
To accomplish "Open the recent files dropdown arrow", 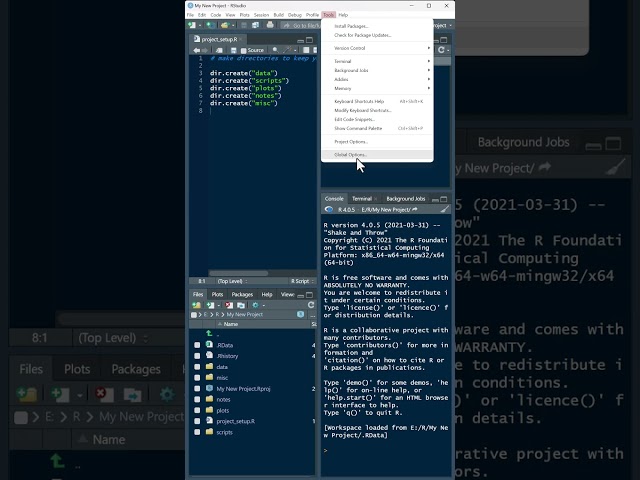I will tap(233, 26).
